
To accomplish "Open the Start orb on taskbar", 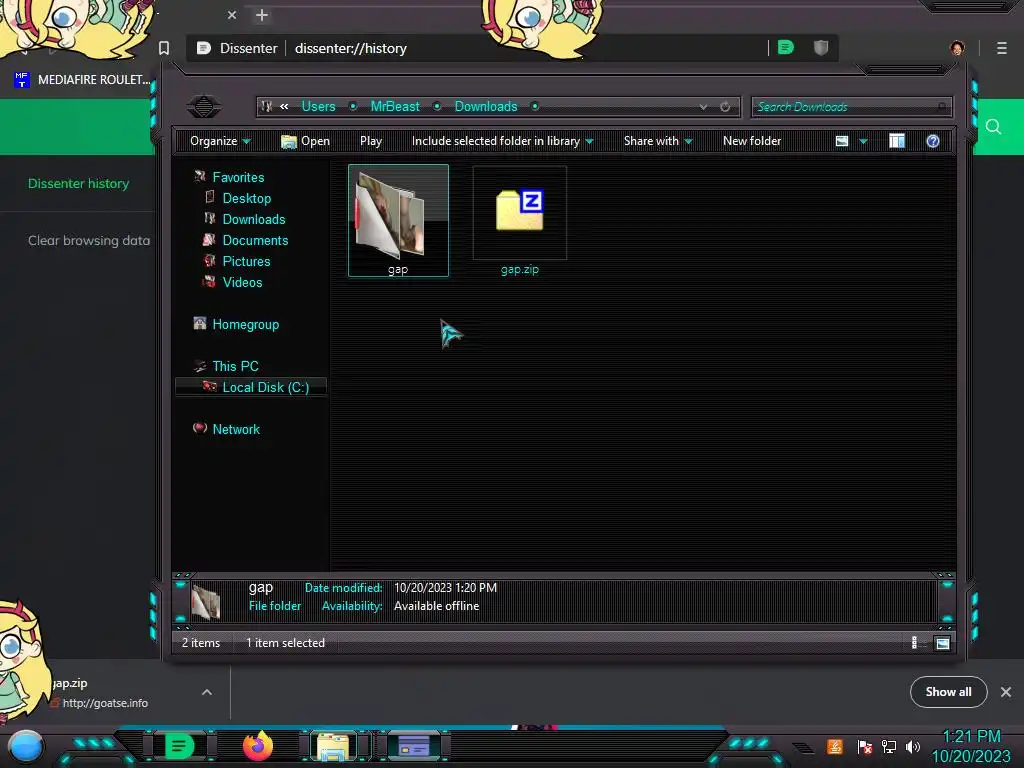I will pos(25,746).
